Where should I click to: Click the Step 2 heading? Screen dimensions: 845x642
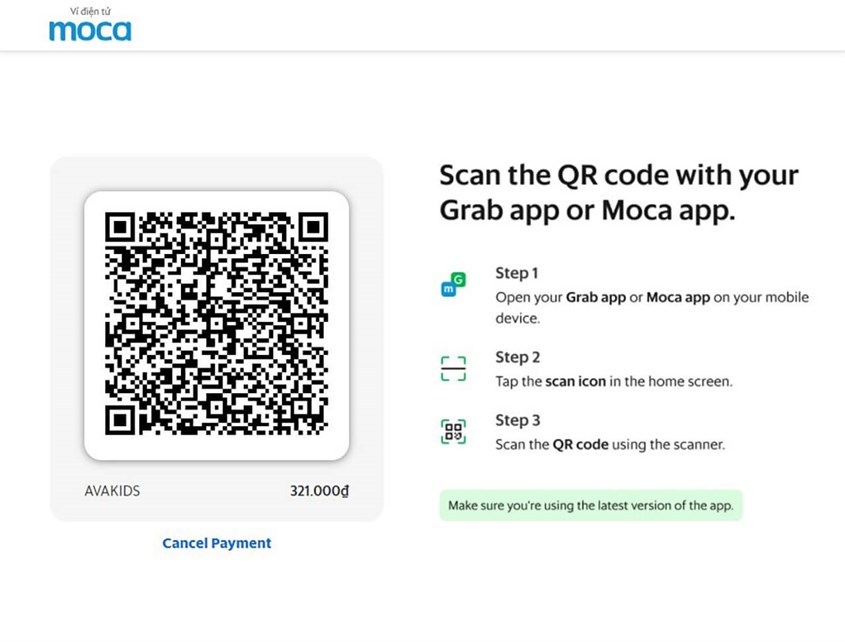tap(518, 357)
